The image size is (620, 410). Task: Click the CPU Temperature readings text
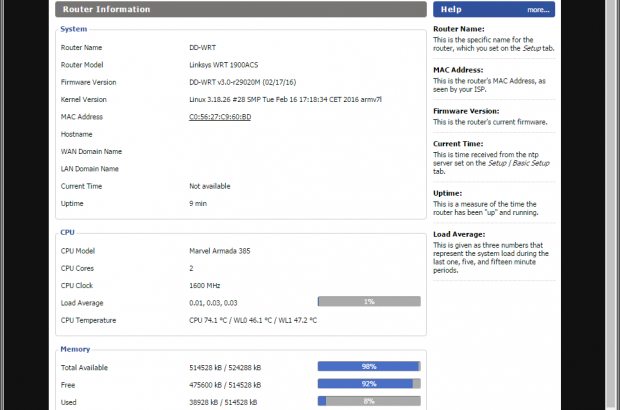[x=252, y=320]
